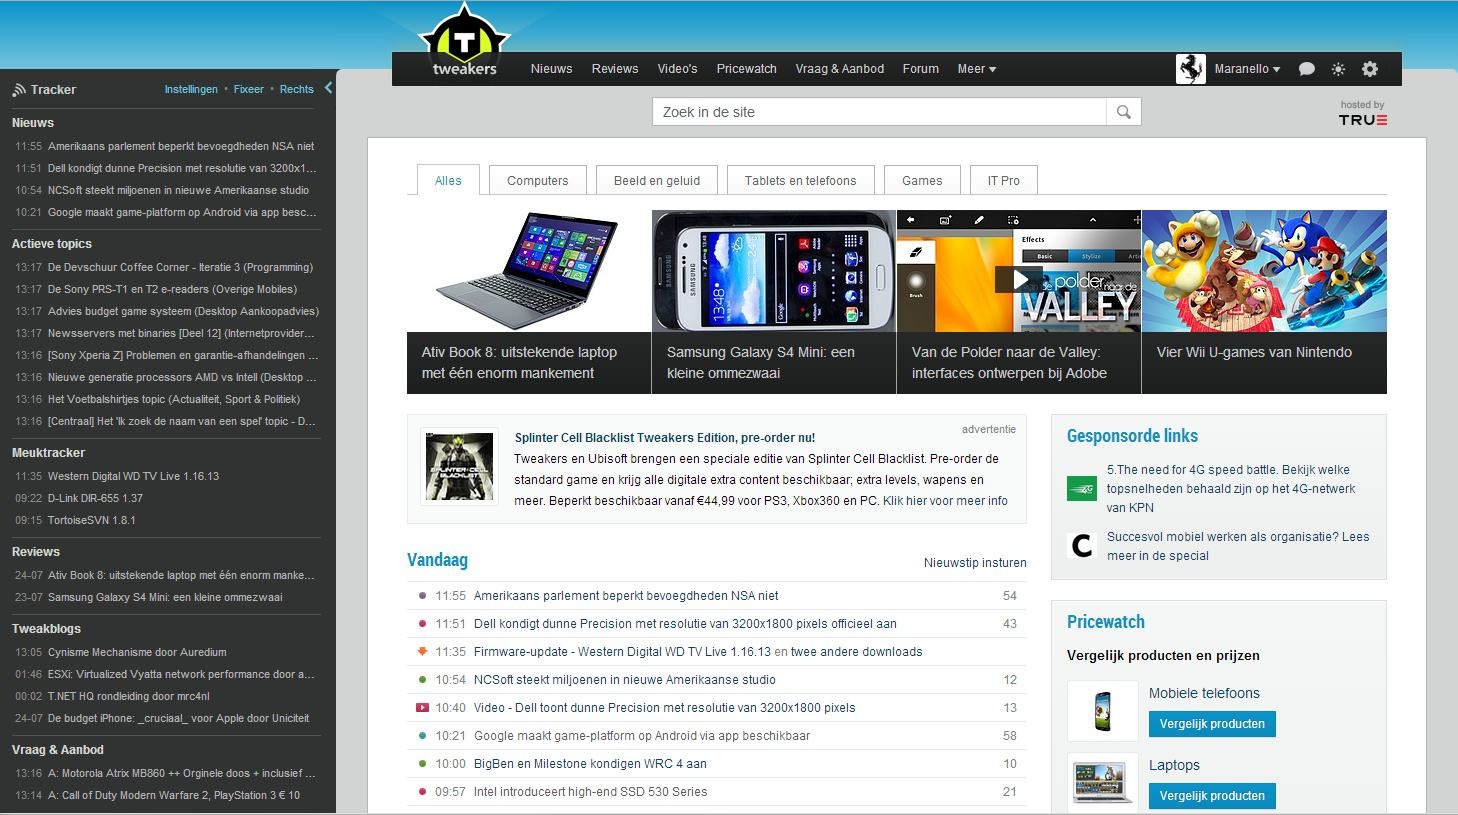This screenshot has width=1458, height=815.
Task: Open NCSoft Amerikaanse studio article in Vandaag
Action: 625,680
